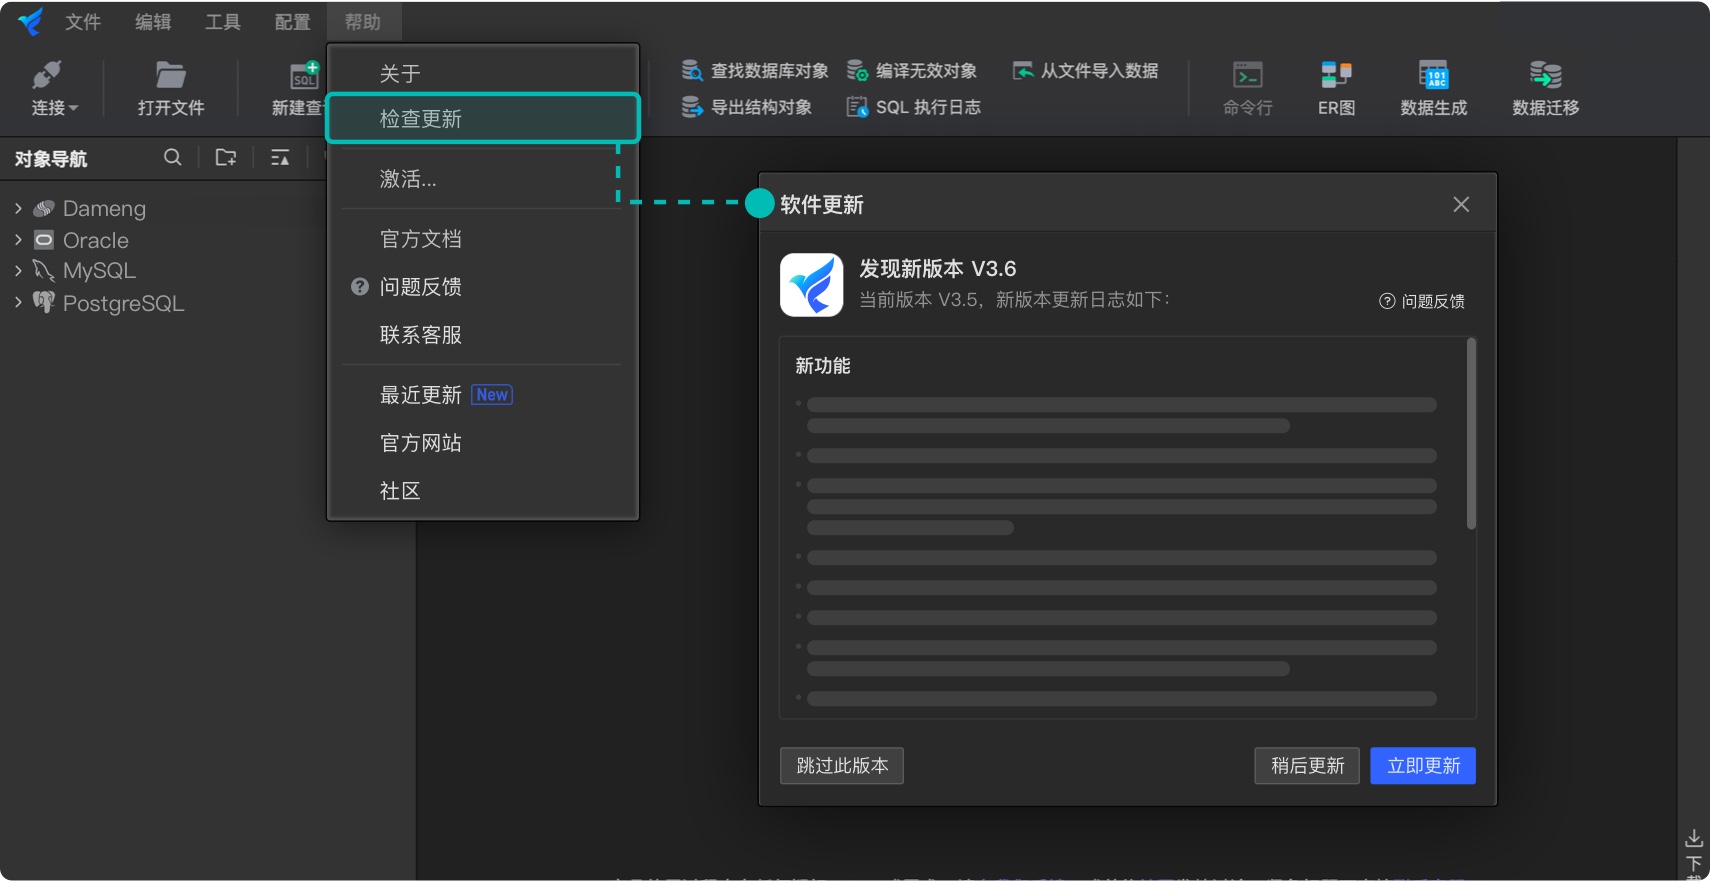Click 问题反馈 link in update dialog
The width and height of the screenshot is (1710, 882).
point(1422,301)
